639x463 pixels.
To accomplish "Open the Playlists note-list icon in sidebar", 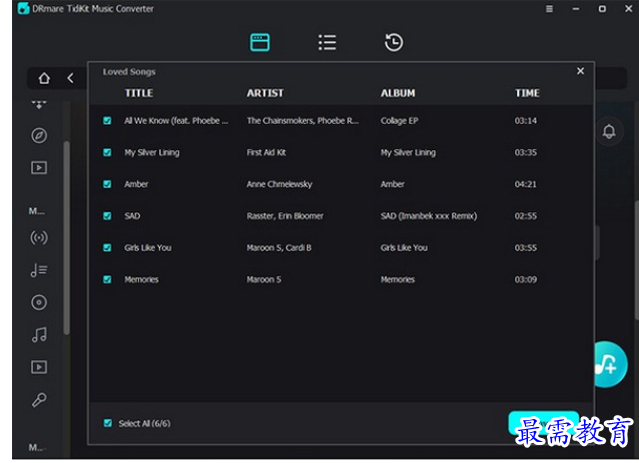I will click(39, 270).
